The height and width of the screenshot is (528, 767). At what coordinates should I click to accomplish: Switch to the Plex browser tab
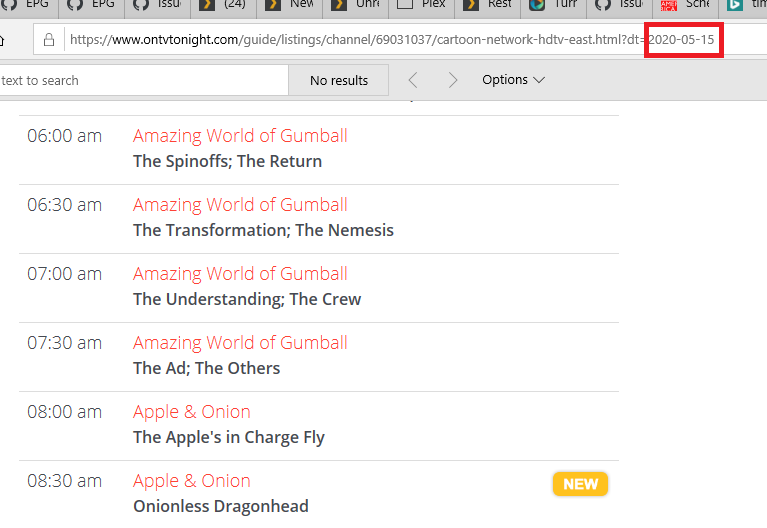421,6
